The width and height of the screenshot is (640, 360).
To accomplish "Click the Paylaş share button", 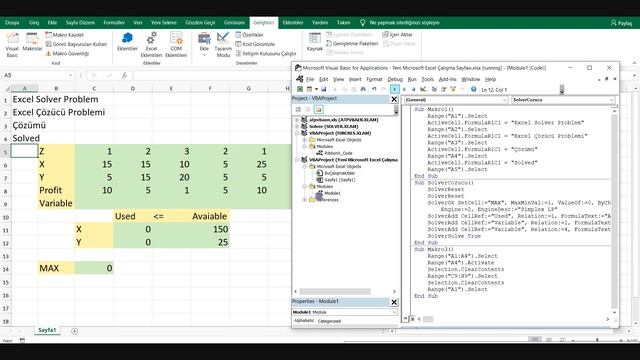I will (621, 23).
